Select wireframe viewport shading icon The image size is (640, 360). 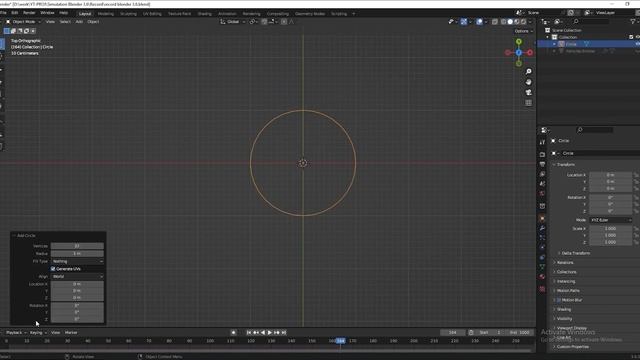click(x=503, y=22)
